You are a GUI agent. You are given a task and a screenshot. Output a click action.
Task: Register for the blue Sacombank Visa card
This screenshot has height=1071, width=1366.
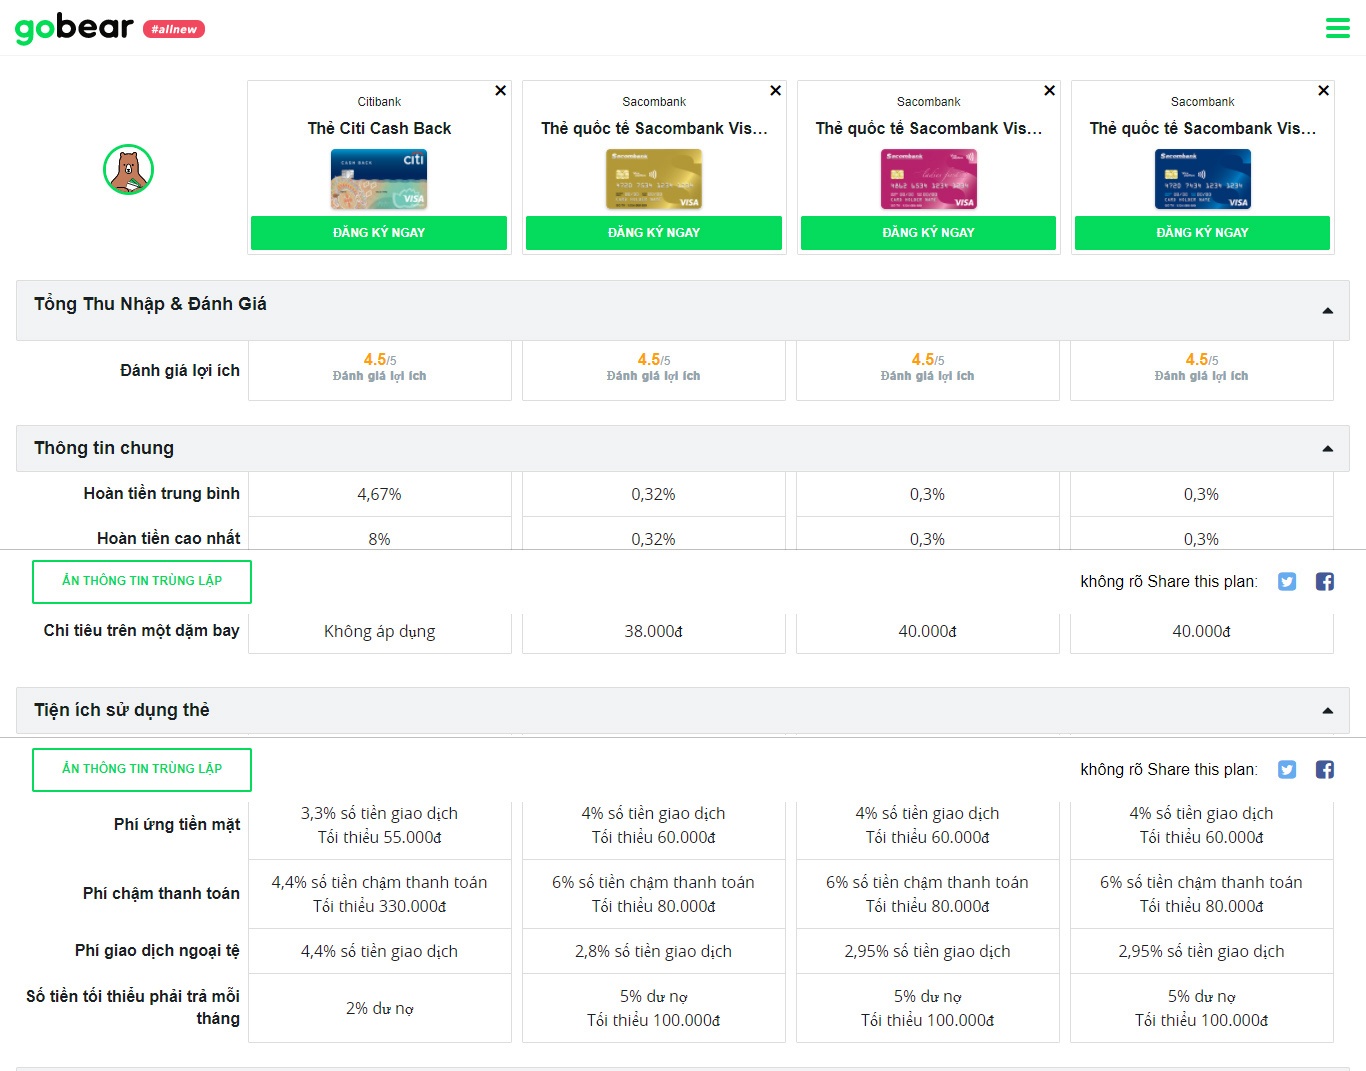(x=1202, y=233)
